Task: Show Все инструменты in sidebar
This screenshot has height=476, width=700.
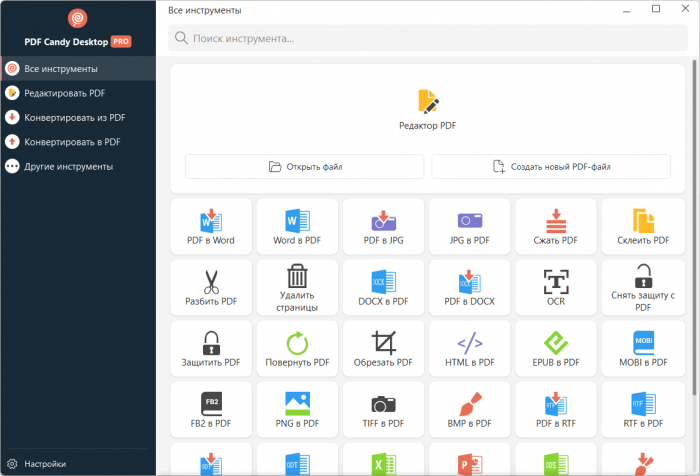Action: click(79, 69)
